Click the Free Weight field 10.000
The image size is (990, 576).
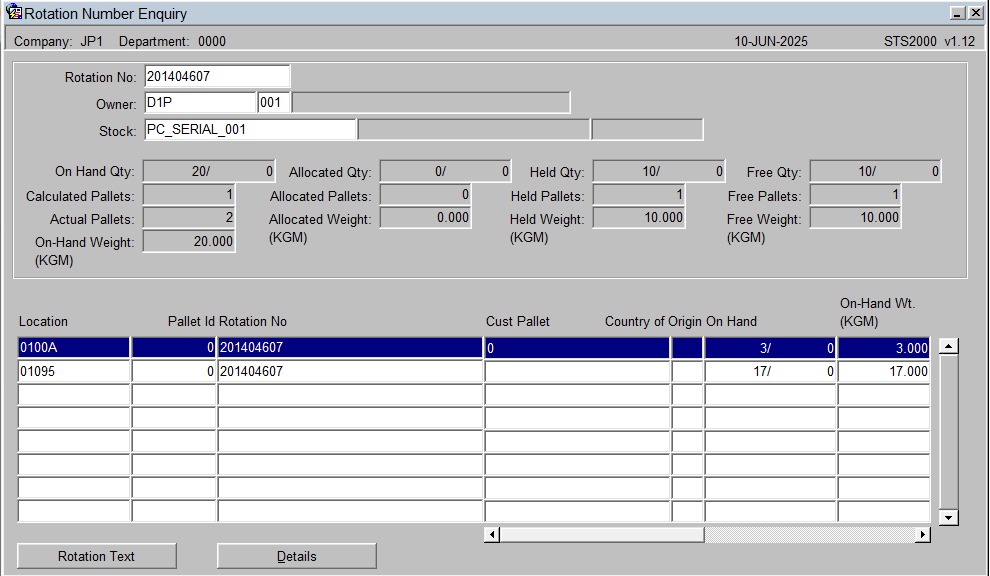pos(856,218)
